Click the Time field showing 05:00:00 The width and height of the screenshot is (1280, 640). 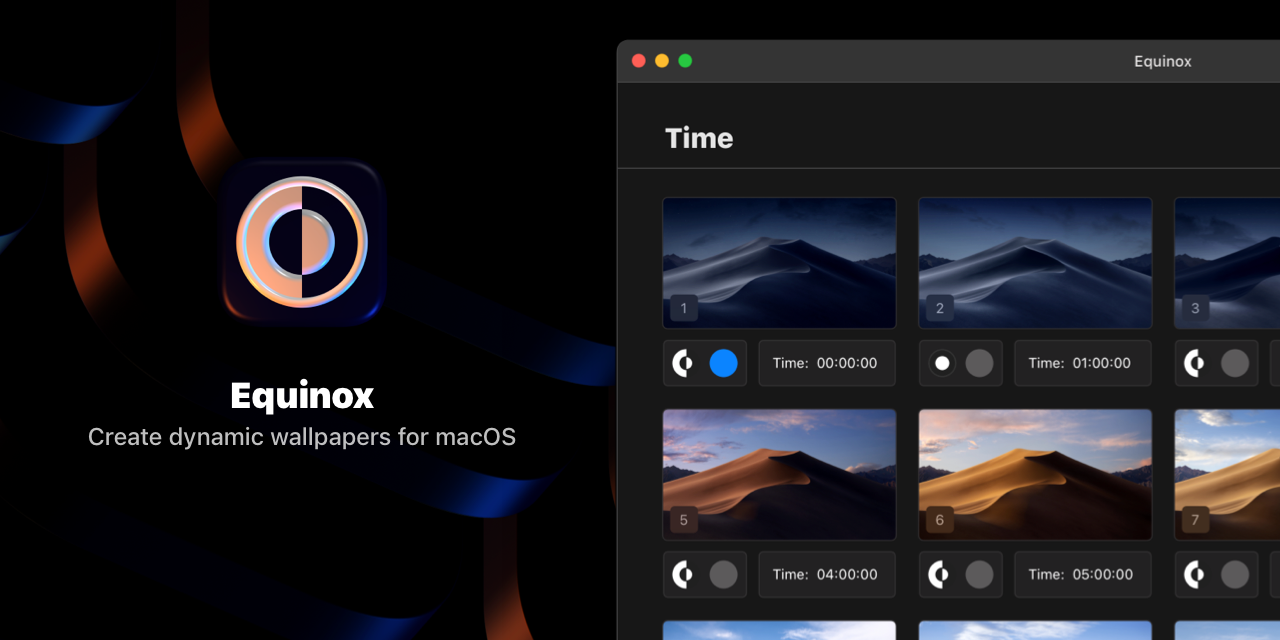1083,574
